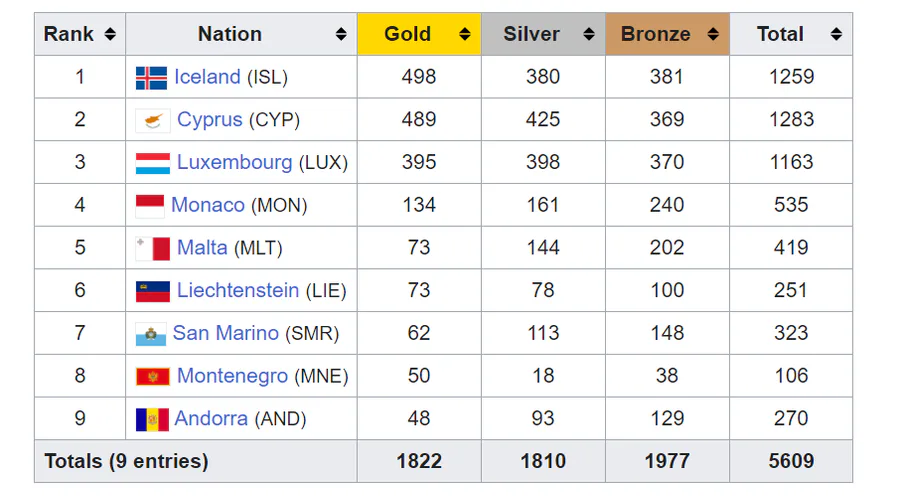
Task: Sort by Bronze medal count arrows
Action: (713, 34)
